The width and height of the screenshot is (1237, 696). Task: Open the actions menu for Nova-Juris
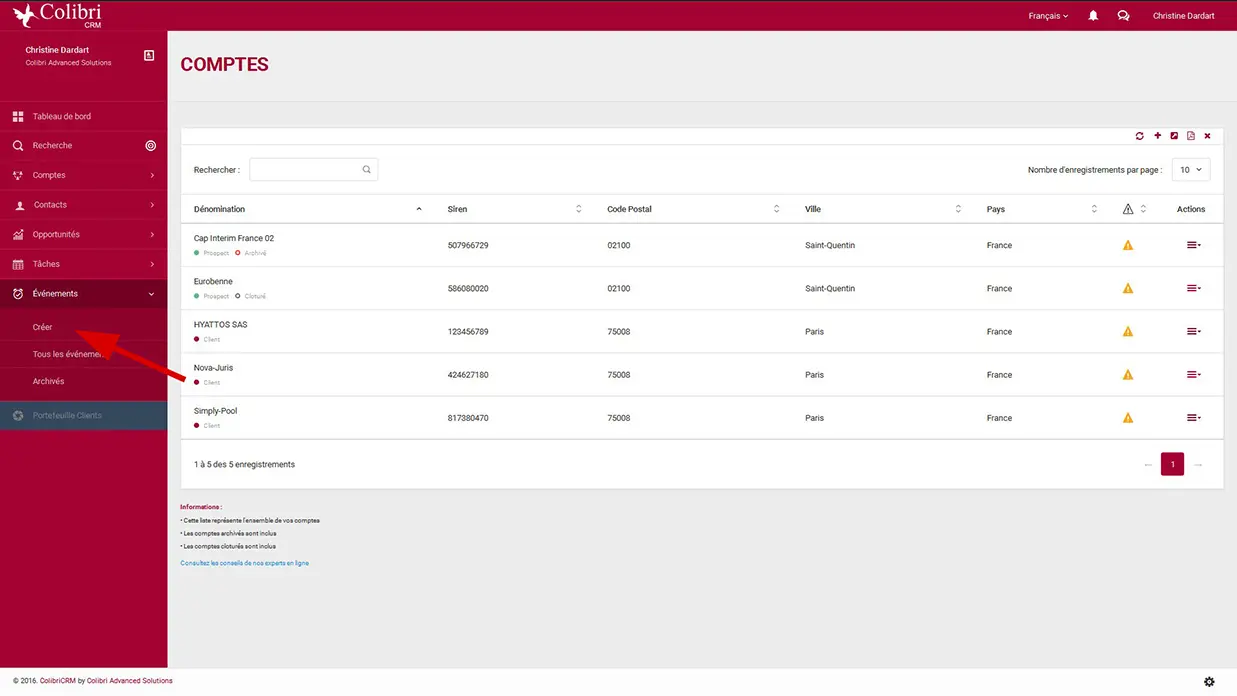click(x=1193, y=375)
